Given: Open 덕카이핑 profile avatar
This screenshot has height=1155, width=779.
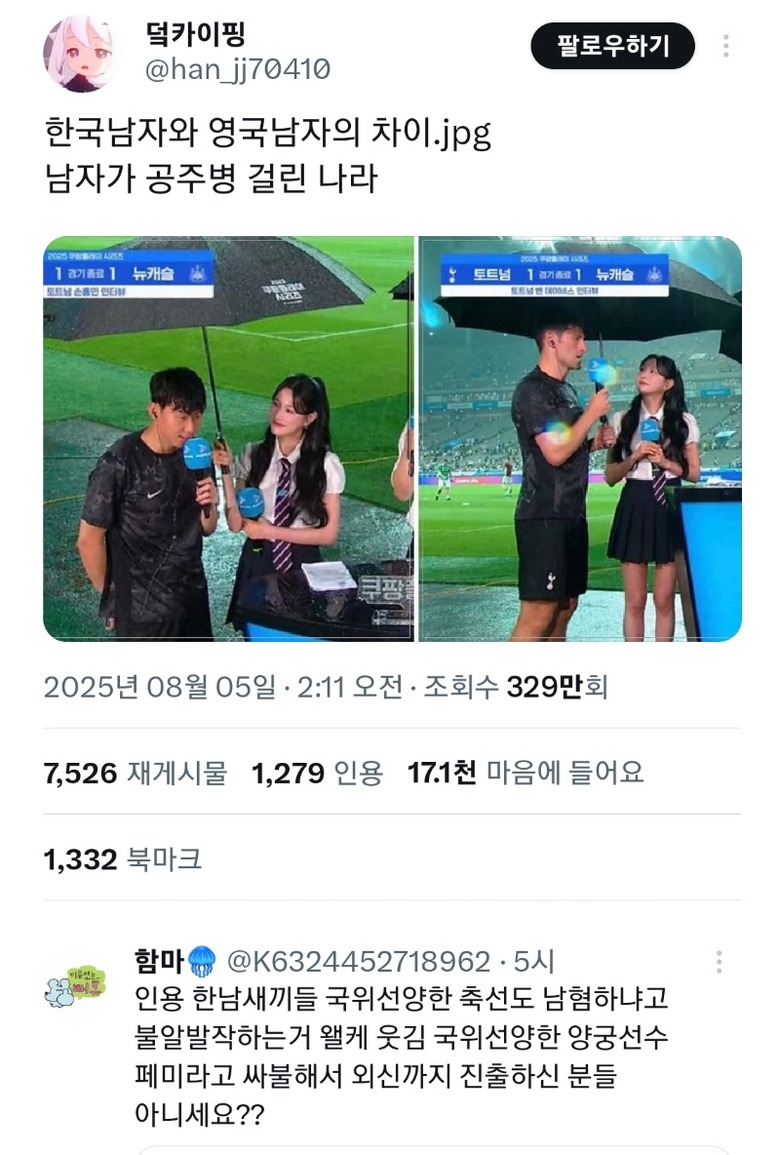Looking at the screenshot, I should (x=80, y=55).
